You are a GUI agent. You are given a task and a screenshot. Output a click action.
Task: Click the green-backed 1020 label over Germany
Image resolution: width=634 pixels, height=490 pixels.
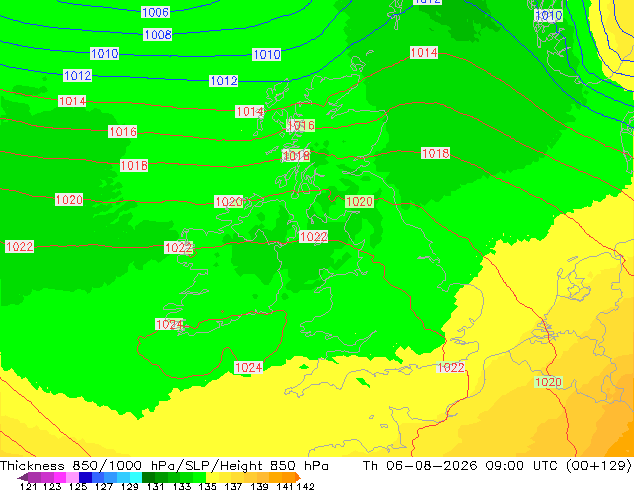[548, 382]
